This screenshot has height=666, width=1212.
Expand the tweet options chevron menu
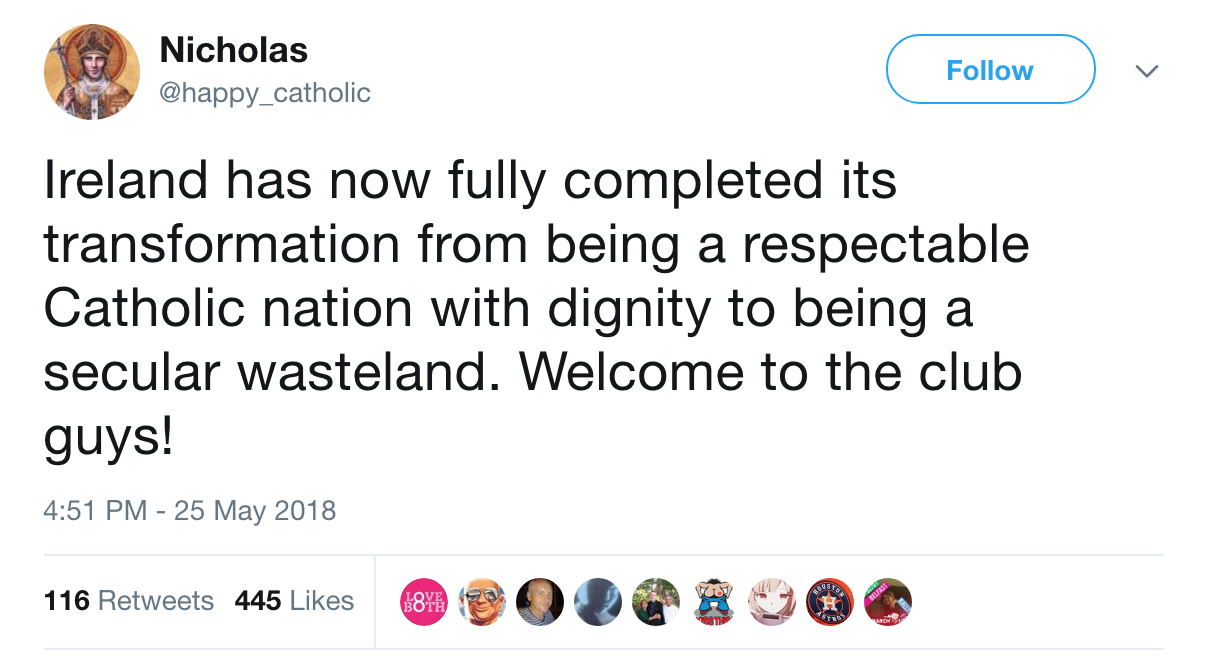tap(1147, 71)
